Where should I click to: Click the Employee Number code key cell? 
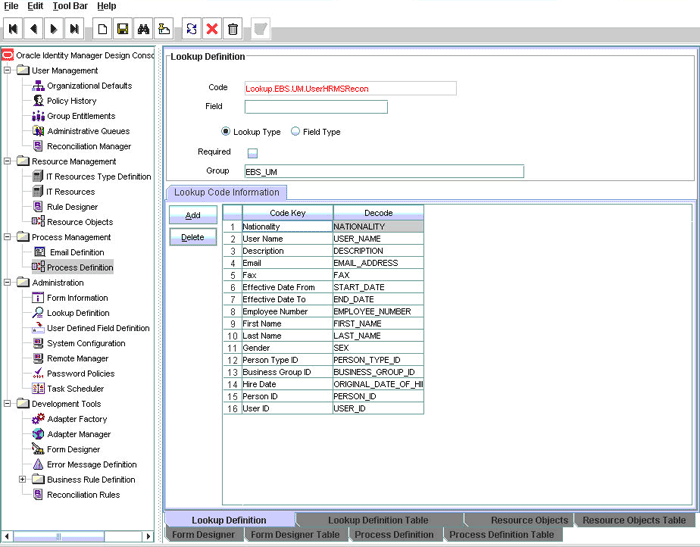pyautogui.click(x=288, y=311)
